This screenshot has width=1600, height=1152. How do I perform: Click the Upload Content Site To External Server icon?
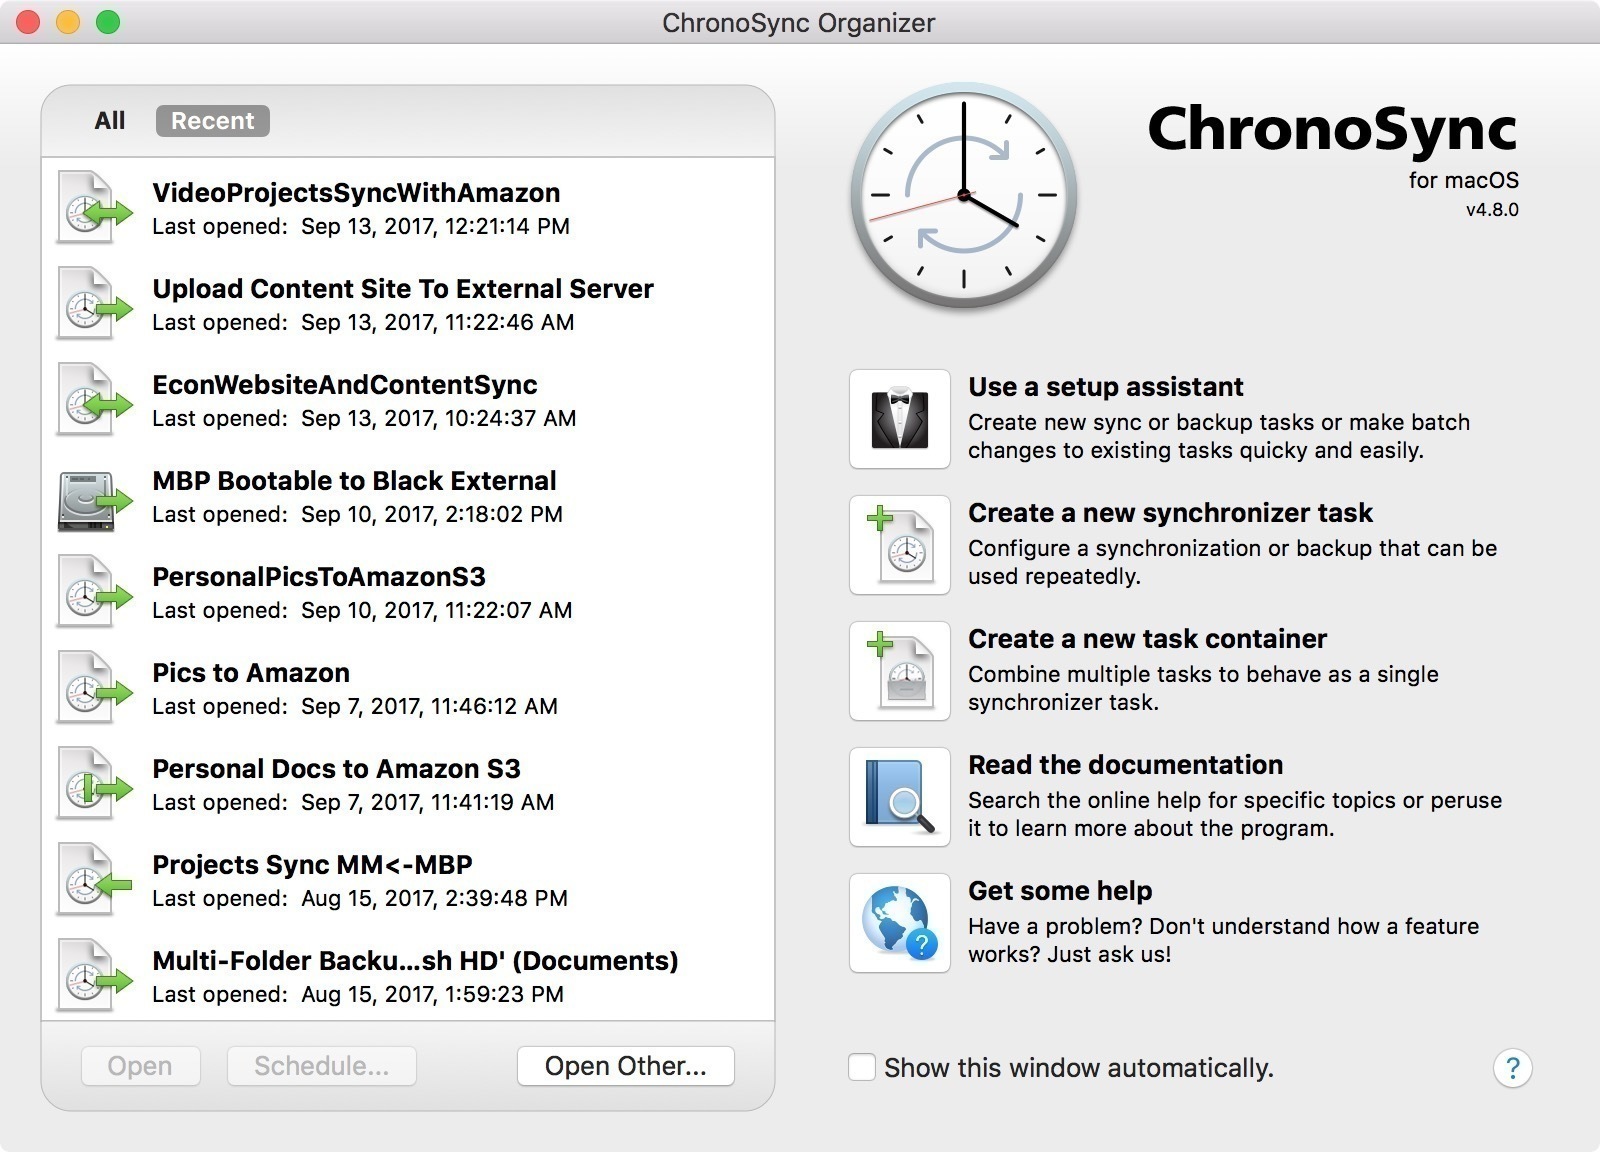tap(94, 304)
